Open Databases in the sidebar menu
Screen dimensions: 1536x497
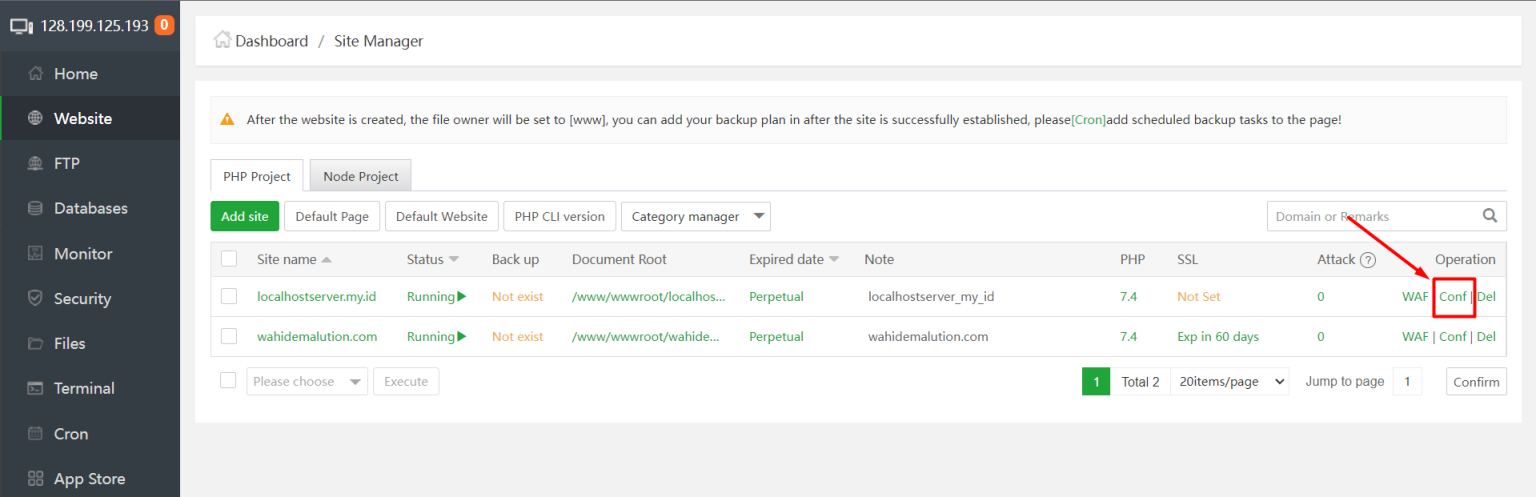click(x=90, y=209)
